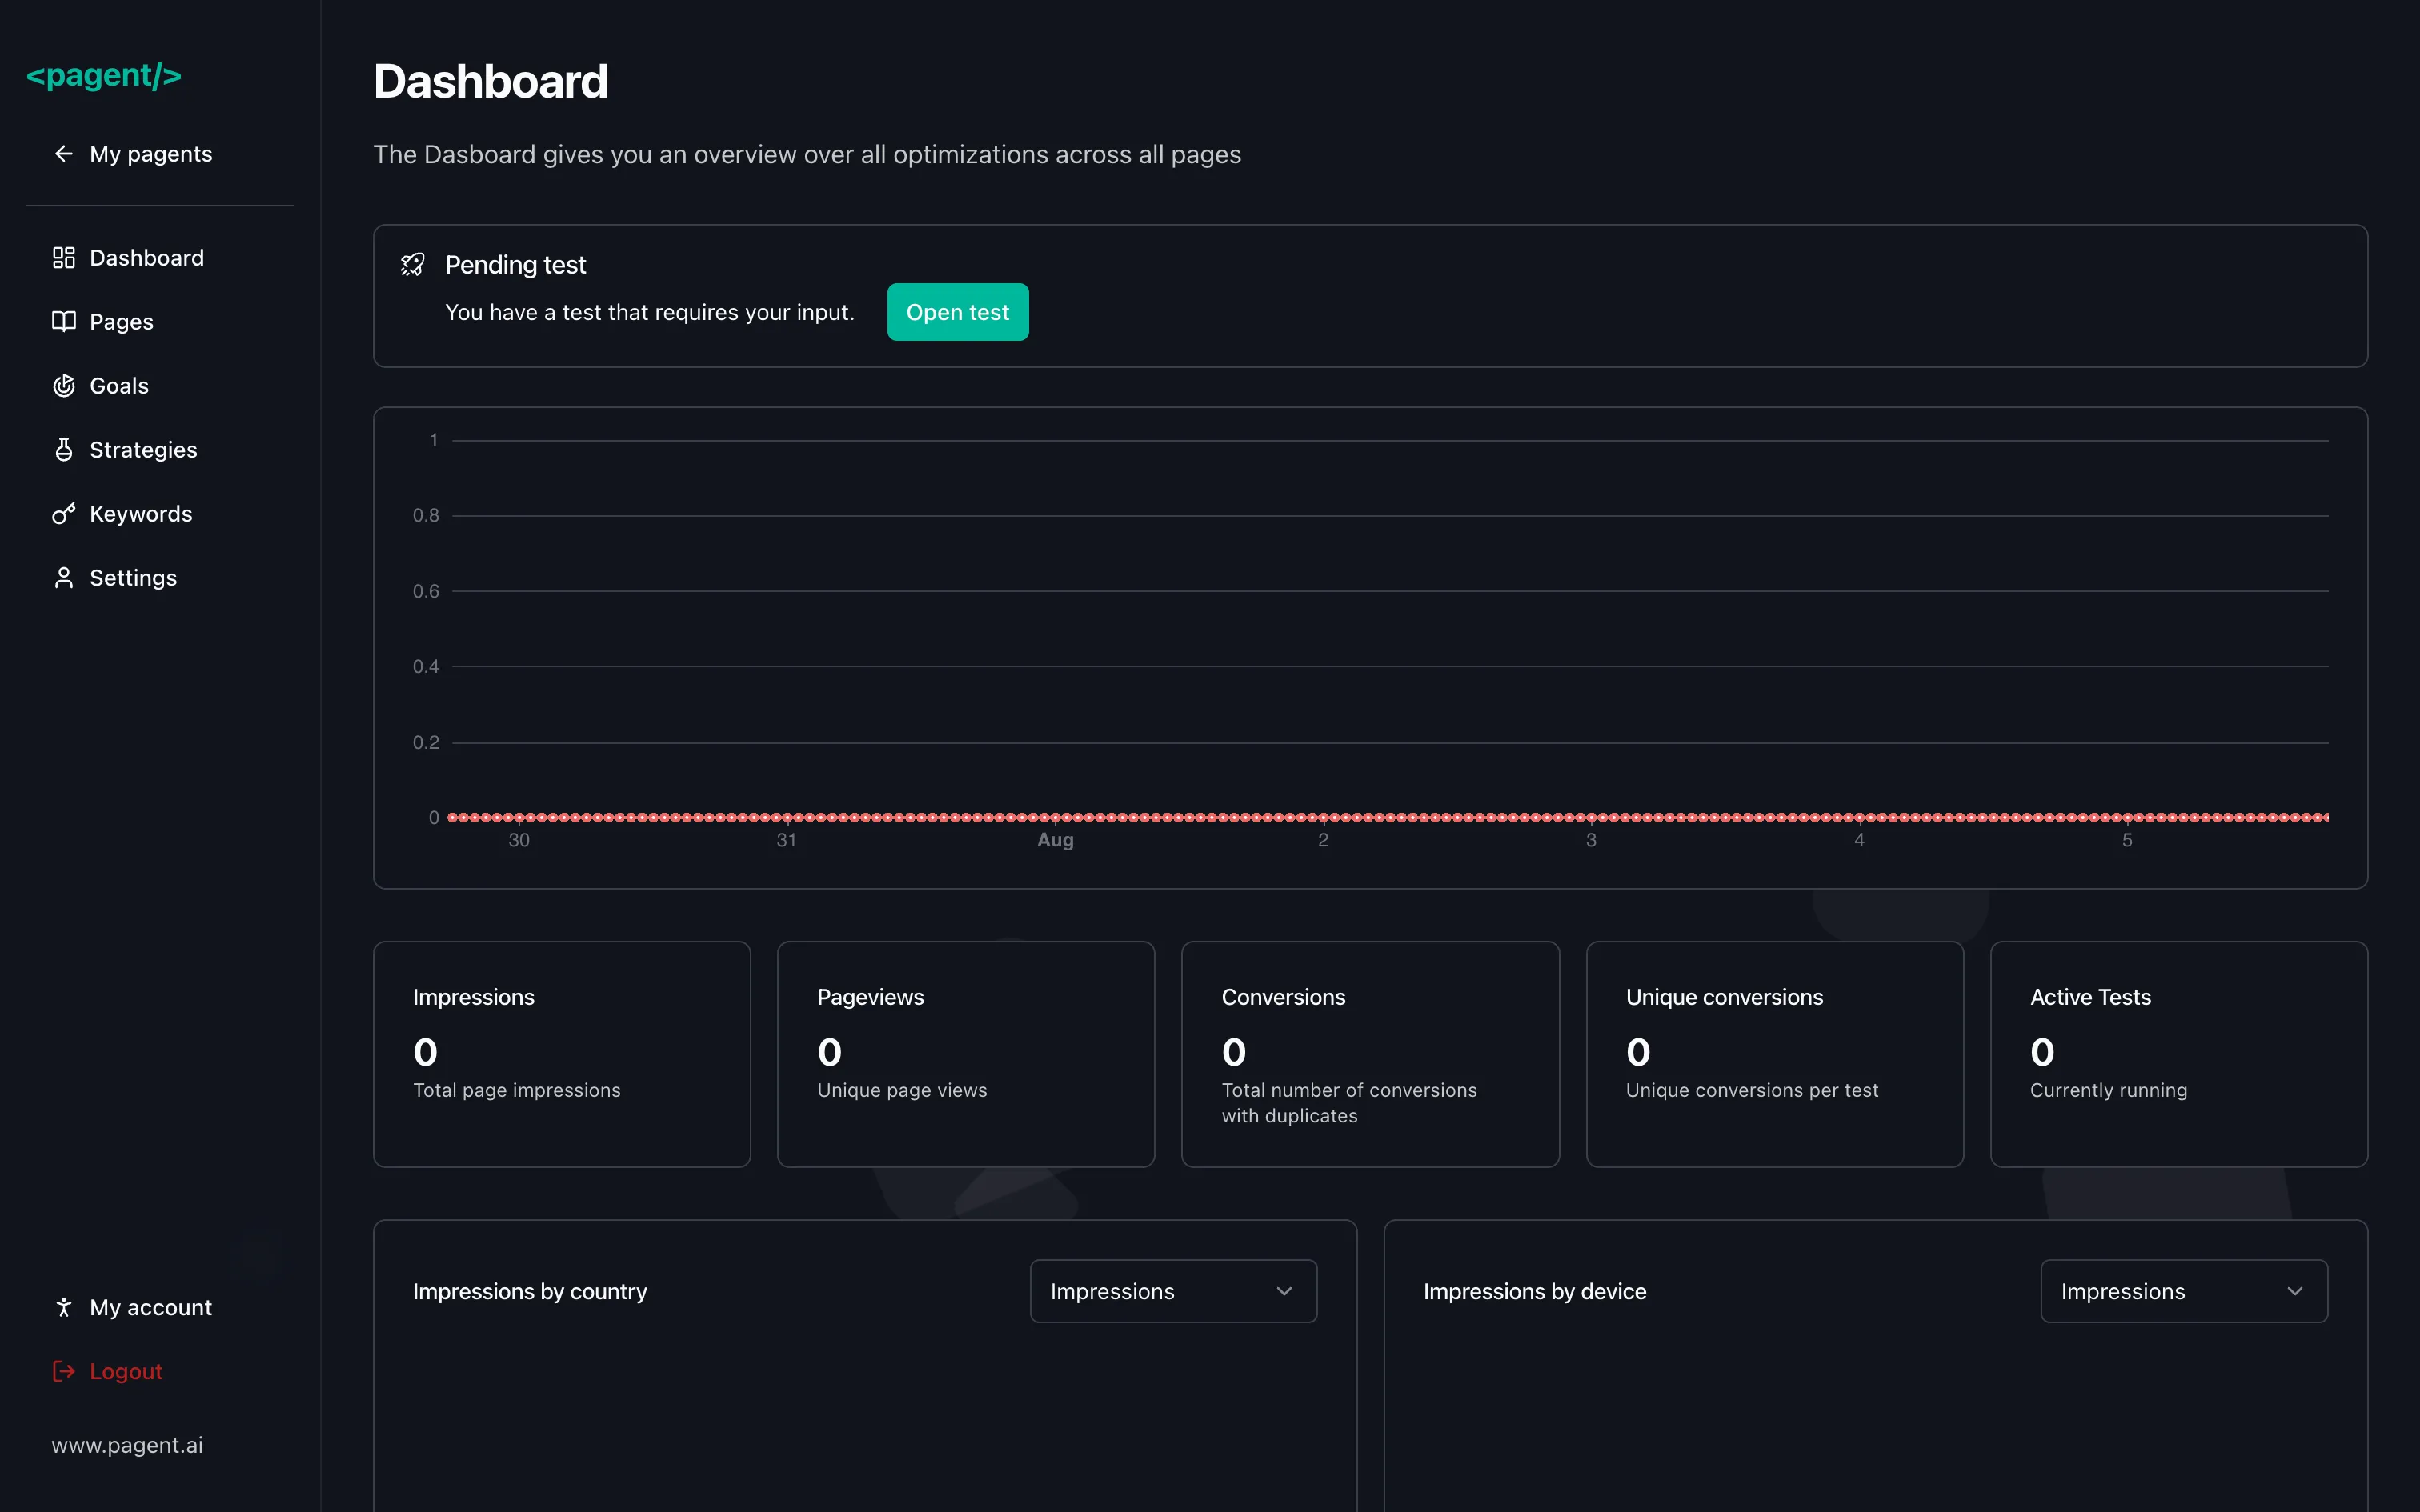Click the pagent logo
The height and width of the screenshot is (1512, 2420).
click(104, 76)
